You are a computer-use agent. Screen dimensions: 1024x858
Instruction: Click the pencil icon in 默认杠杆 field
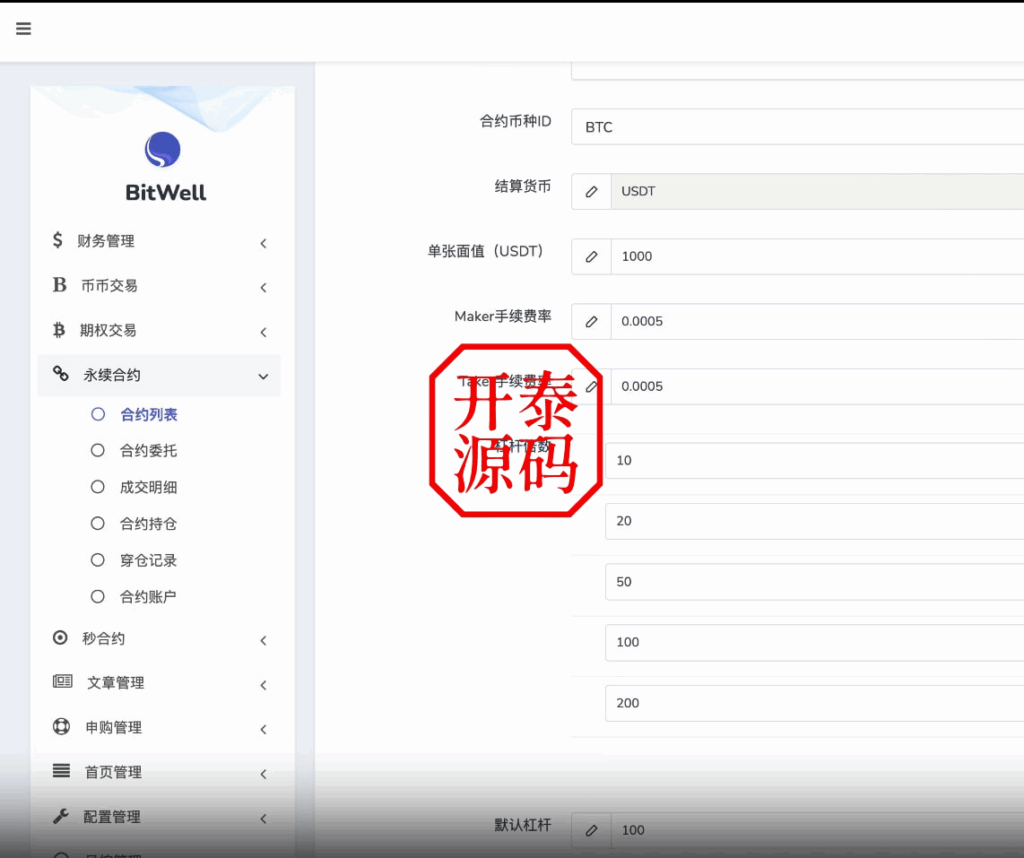[x=591, y=830]
